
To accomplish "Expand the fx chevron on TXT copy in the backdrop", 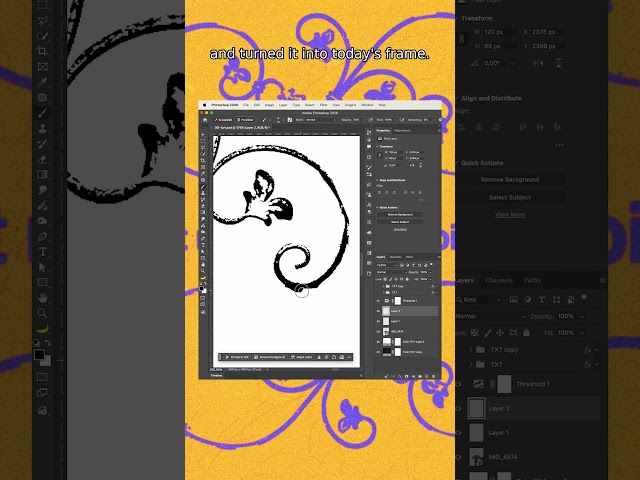I will (x=597, y=349).
